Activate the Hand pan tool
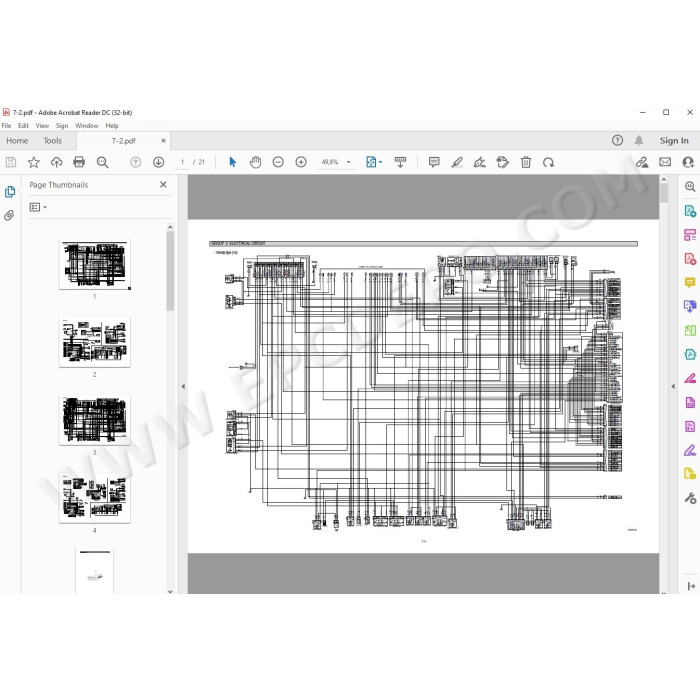This screenshot has width=700, height=700. (x=255, y=162)
